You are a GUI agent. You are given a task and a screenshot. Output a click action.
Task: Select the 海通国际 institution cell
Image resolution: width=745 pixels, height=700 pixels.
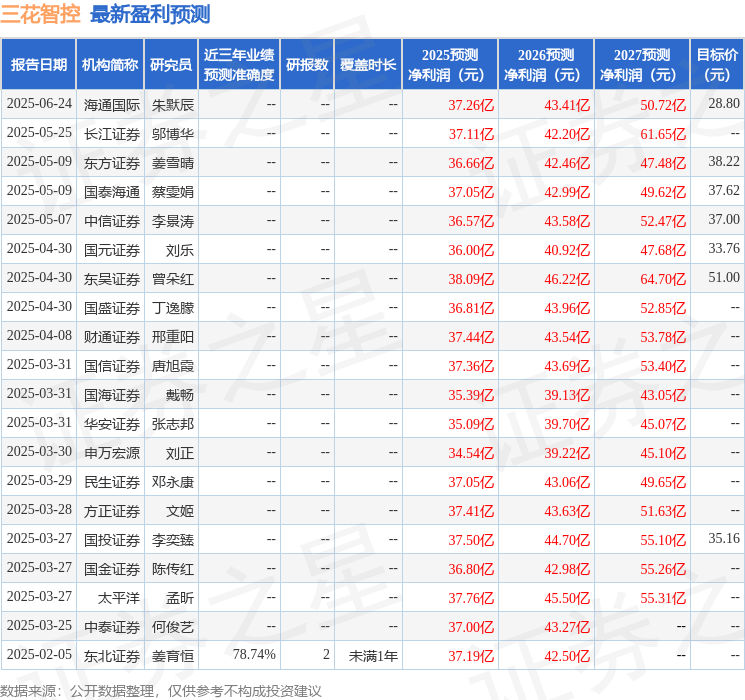click(112, 105)
